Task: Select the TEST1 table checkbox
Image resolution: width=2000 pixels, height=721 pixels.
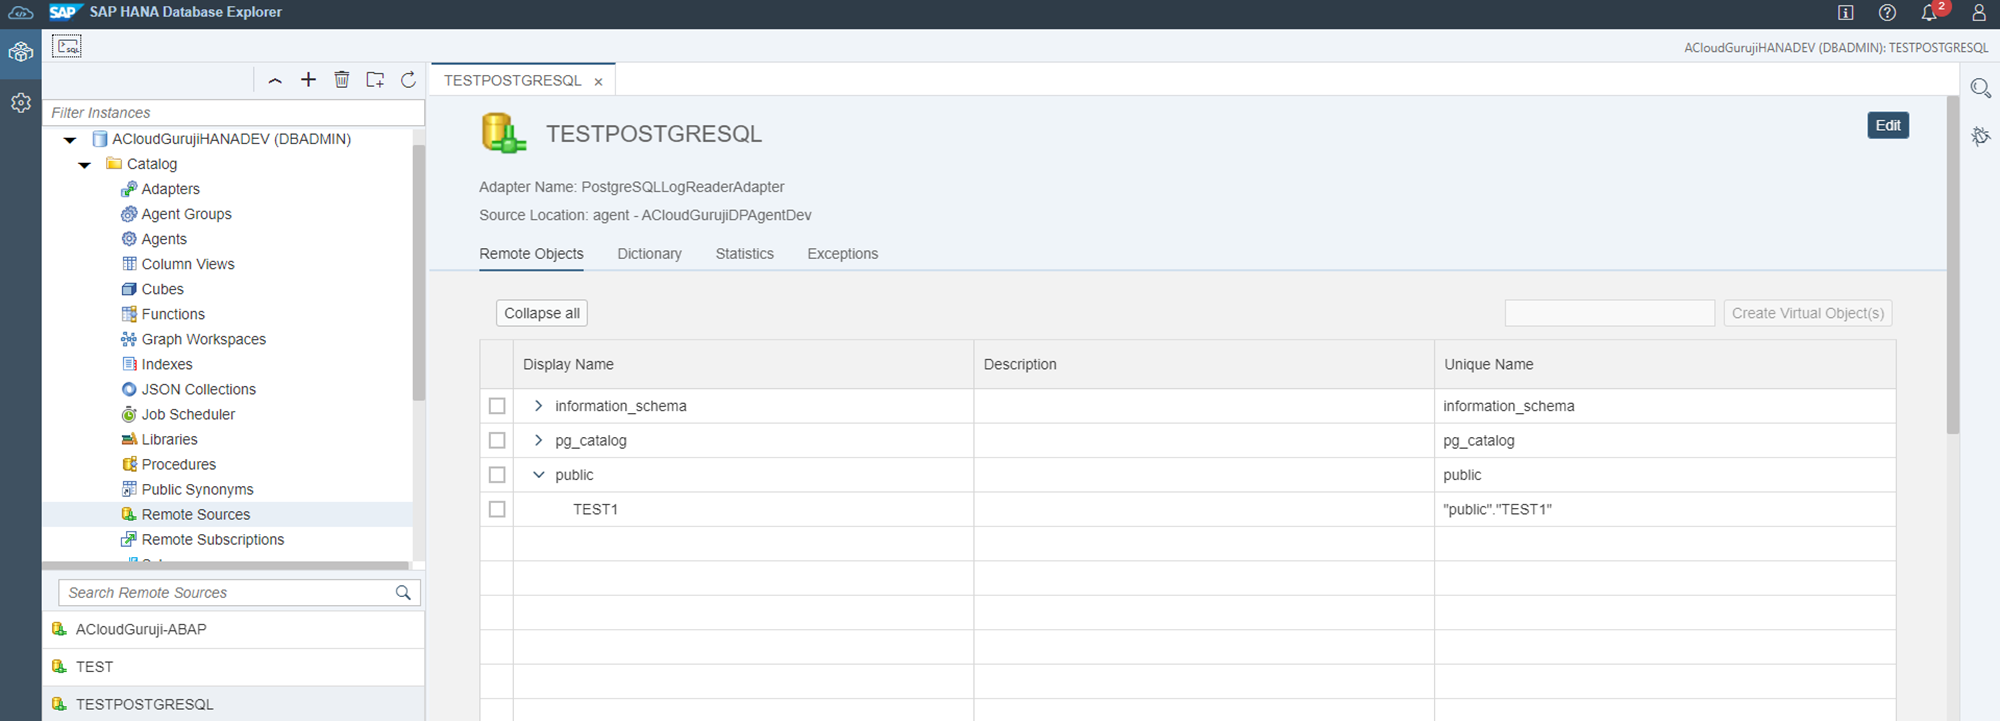Action: click(x=497, y=509)
